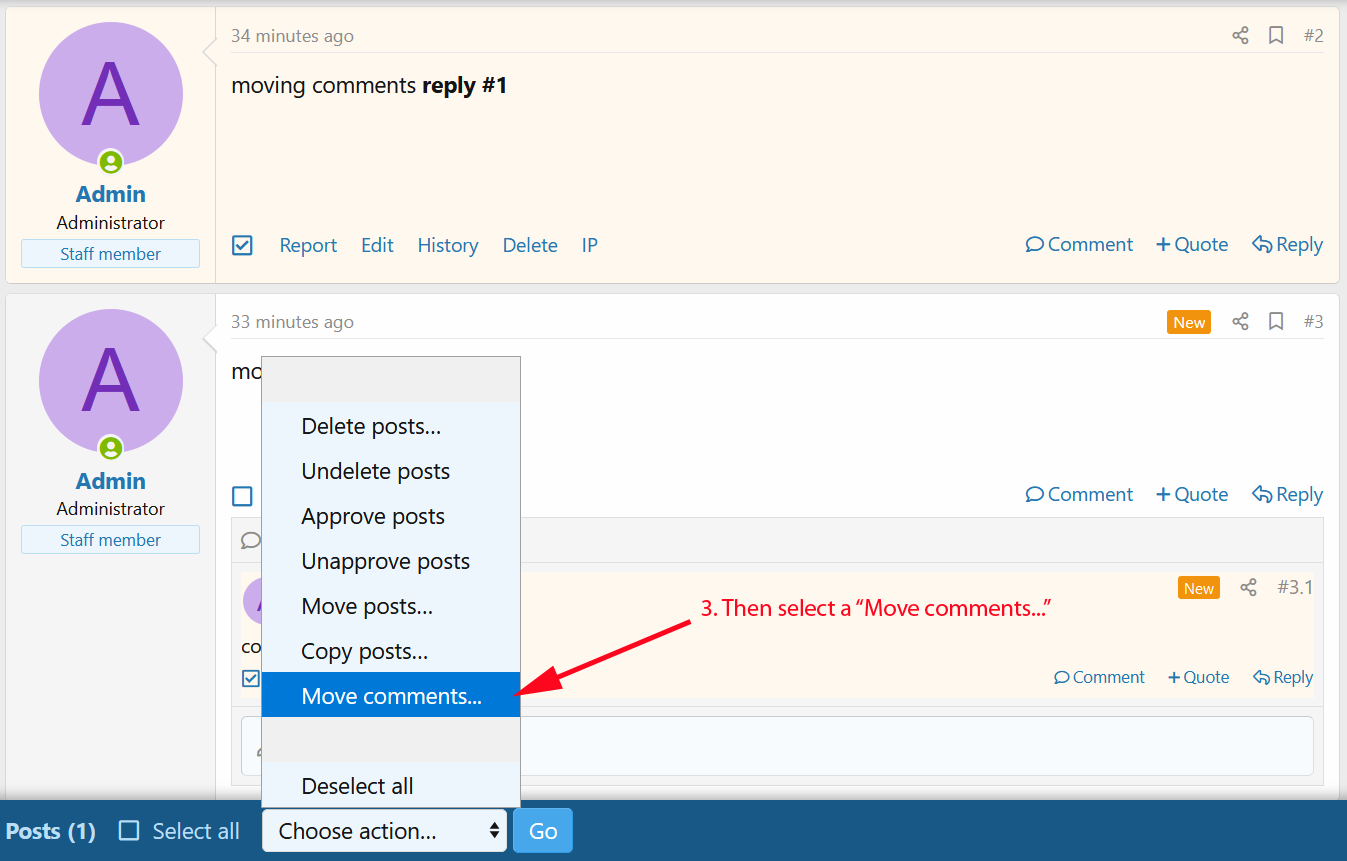Bookmark post #2 using the bookmark icon
This screenshot has height=861, width=1347.
point(1276,36)
